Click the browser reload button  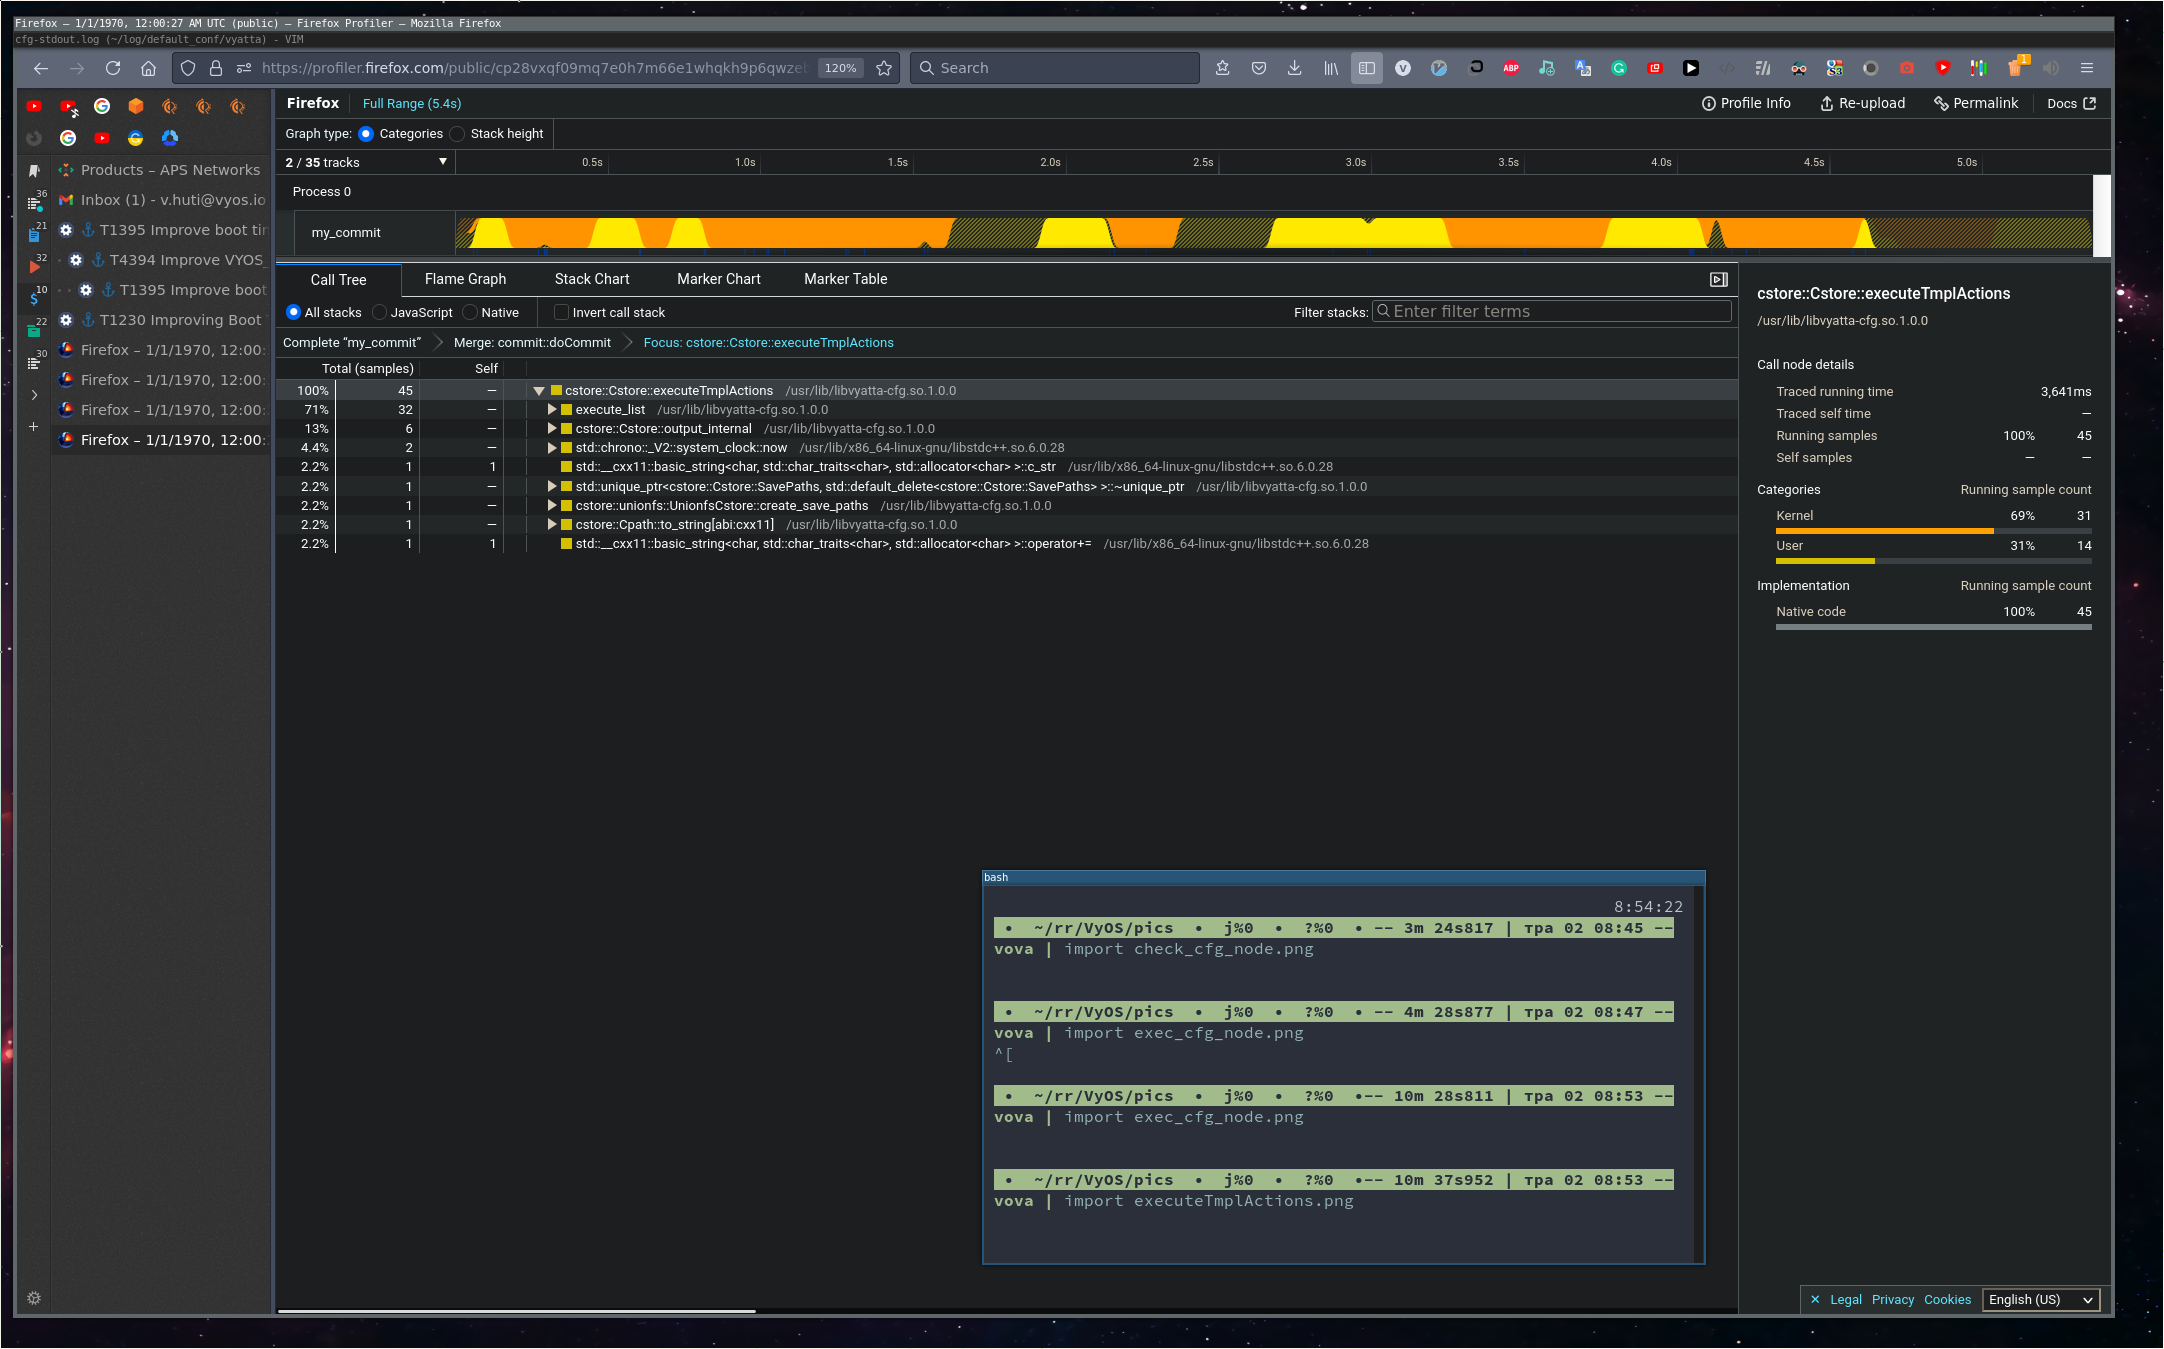tap(113, 68)
